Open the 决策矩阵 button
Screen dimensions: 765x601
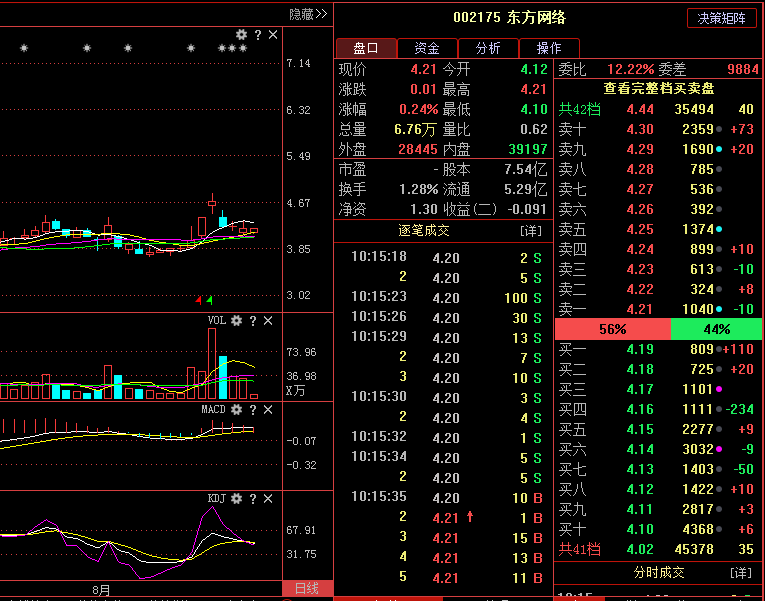click(722, 19)
